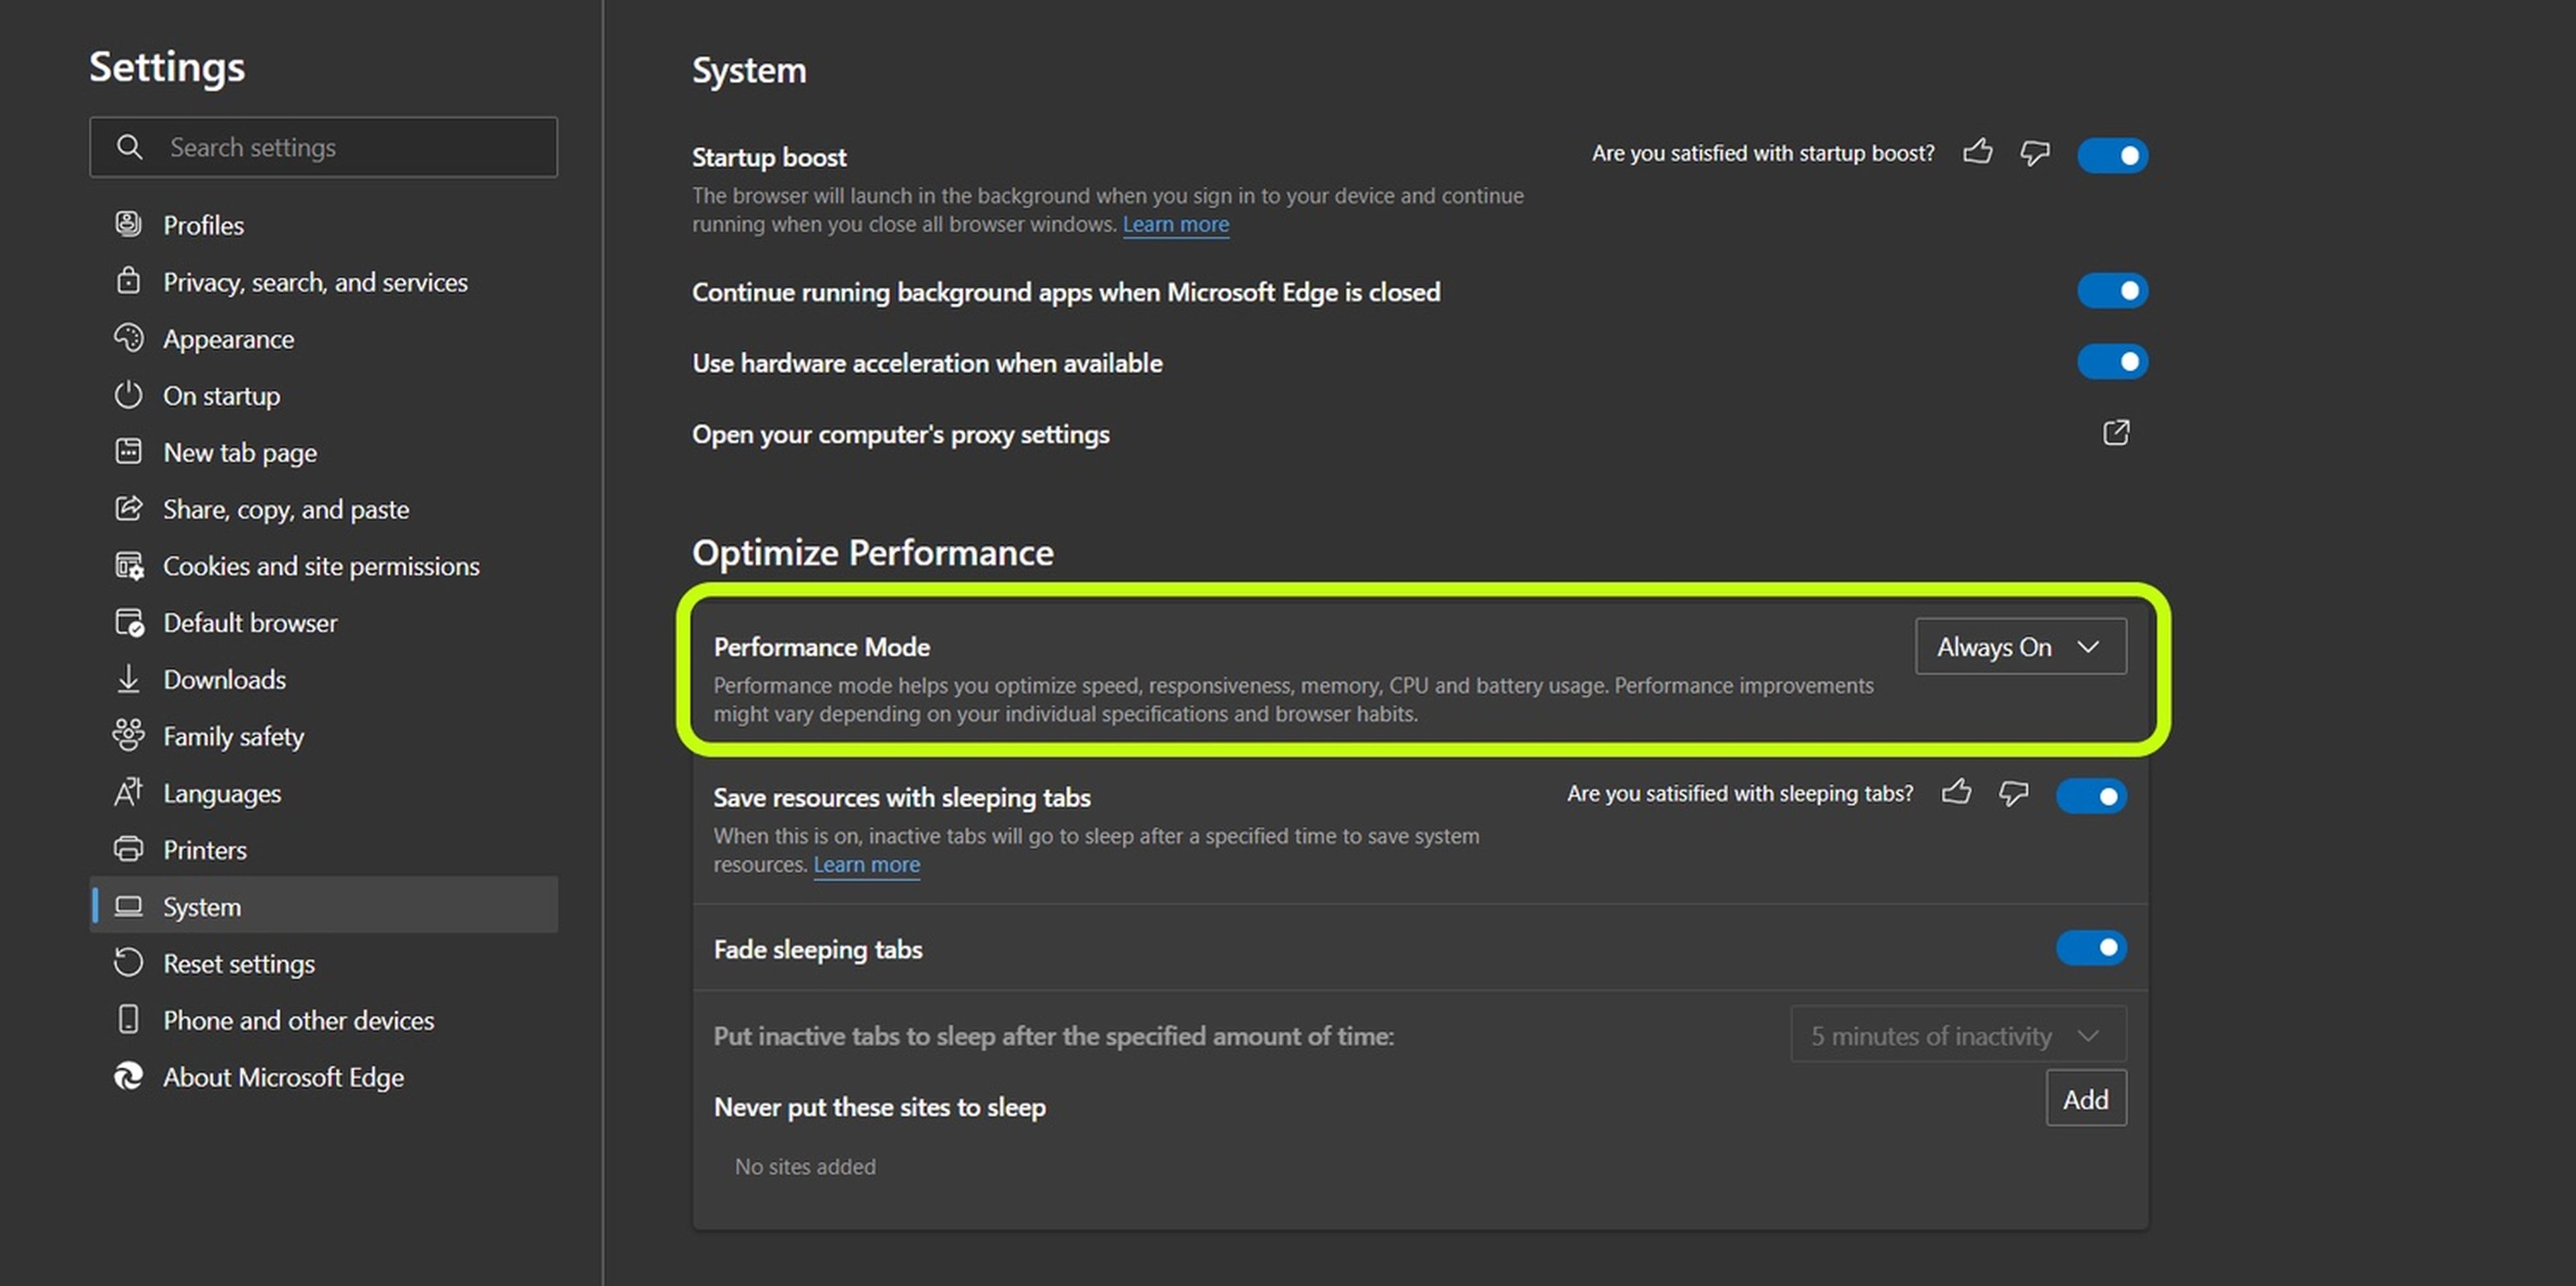Click the Profiles icon in sidebar

[x=127, y=223]
